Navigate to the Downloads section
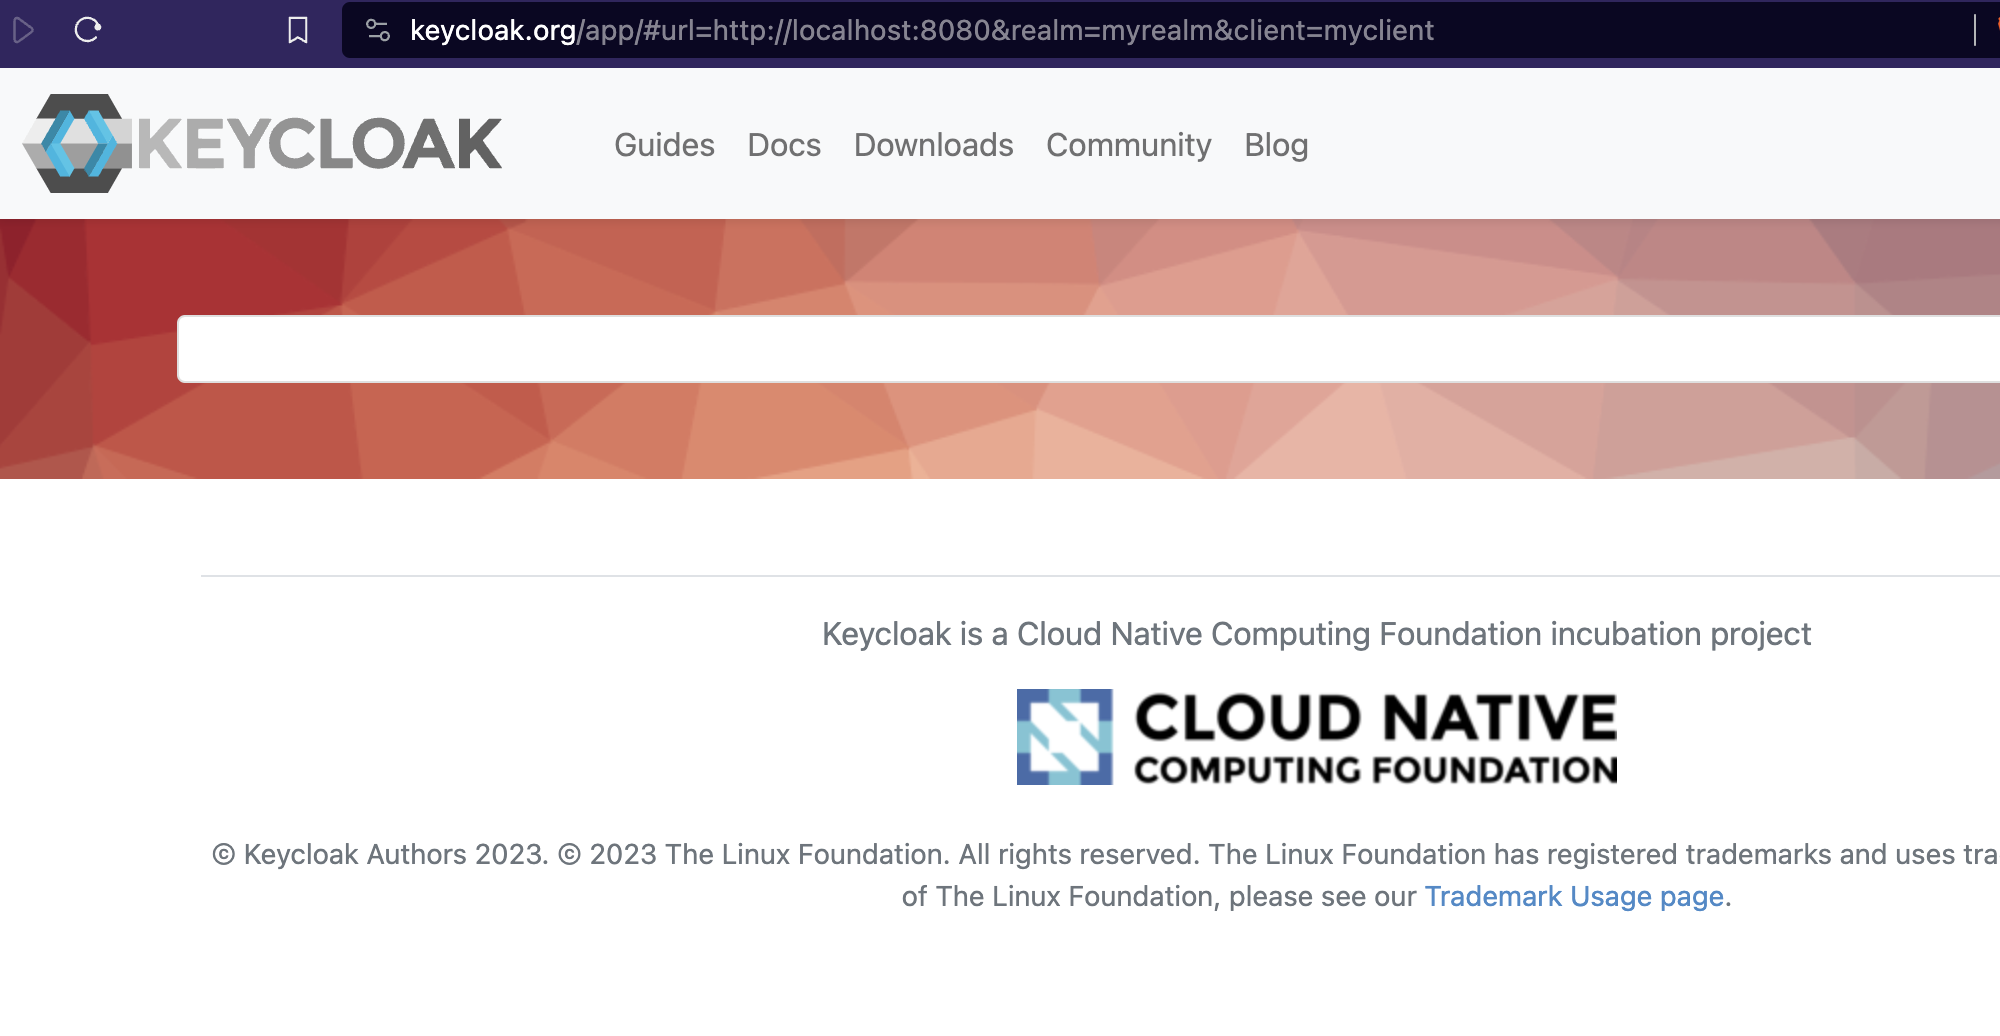Screen dimensions: 2000x1036 pos(933,145)
